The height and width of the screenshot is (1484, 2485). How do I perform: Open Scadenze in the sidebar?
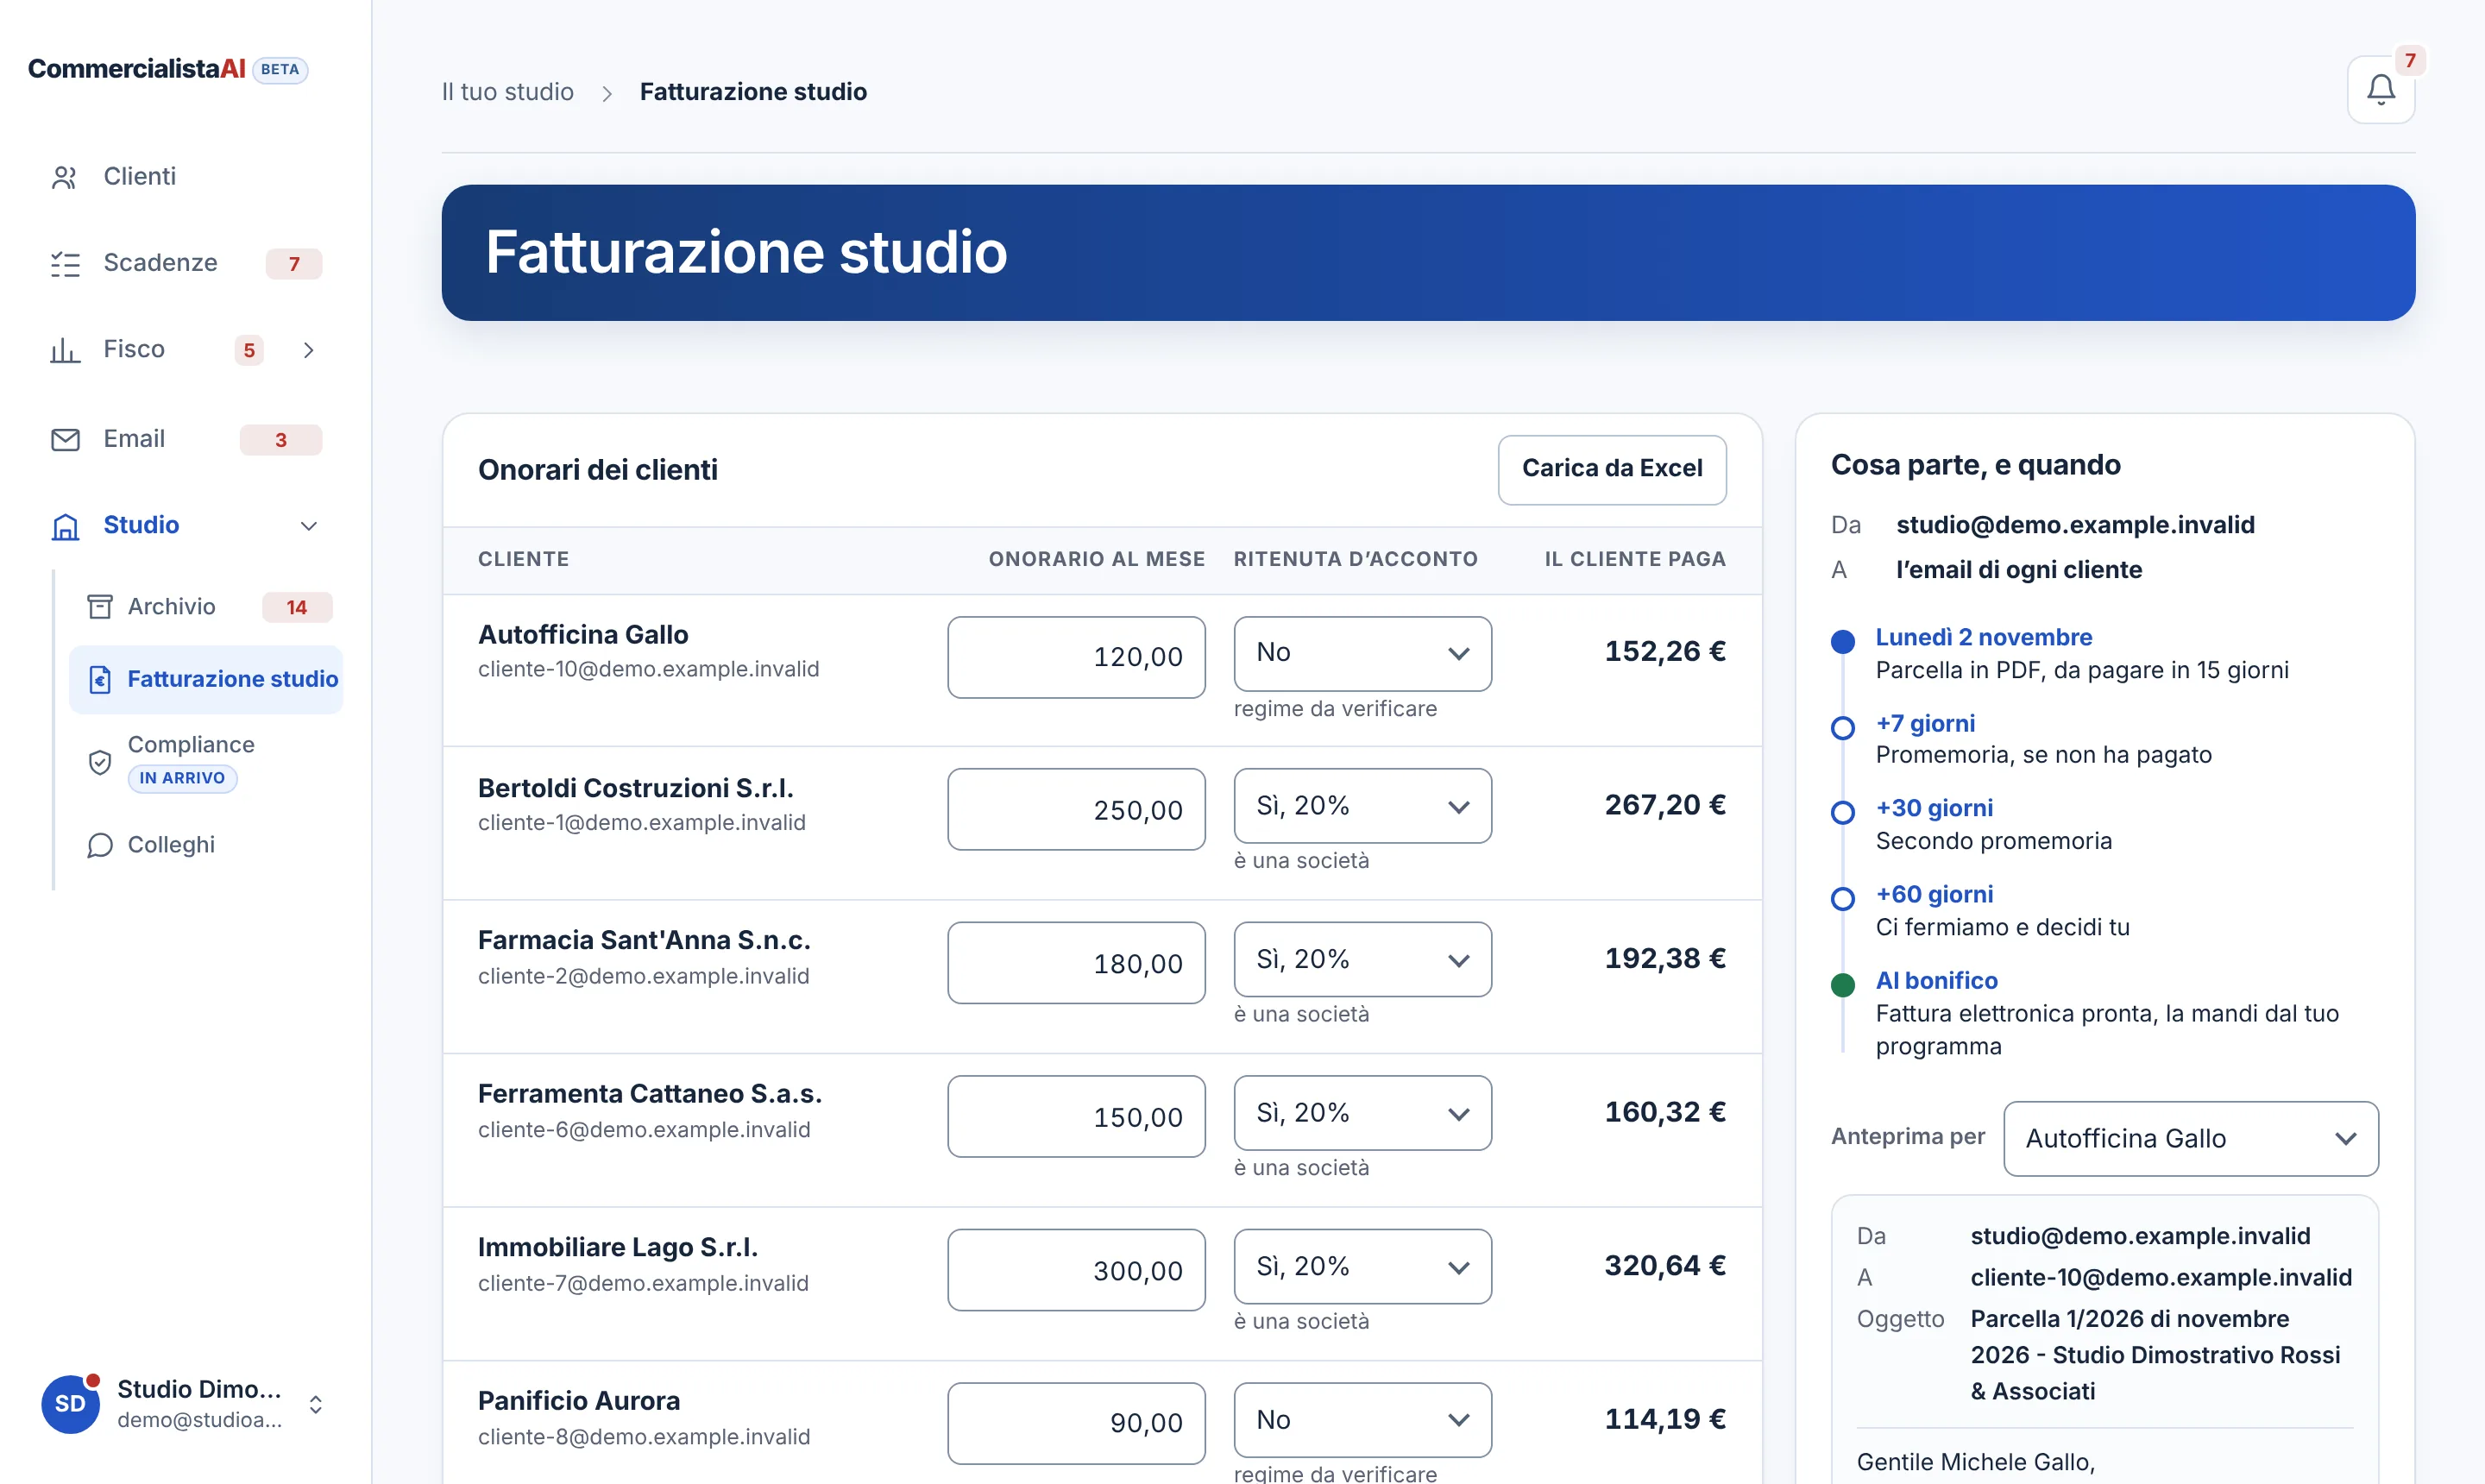pyautogui.click(x=185, y=264)
